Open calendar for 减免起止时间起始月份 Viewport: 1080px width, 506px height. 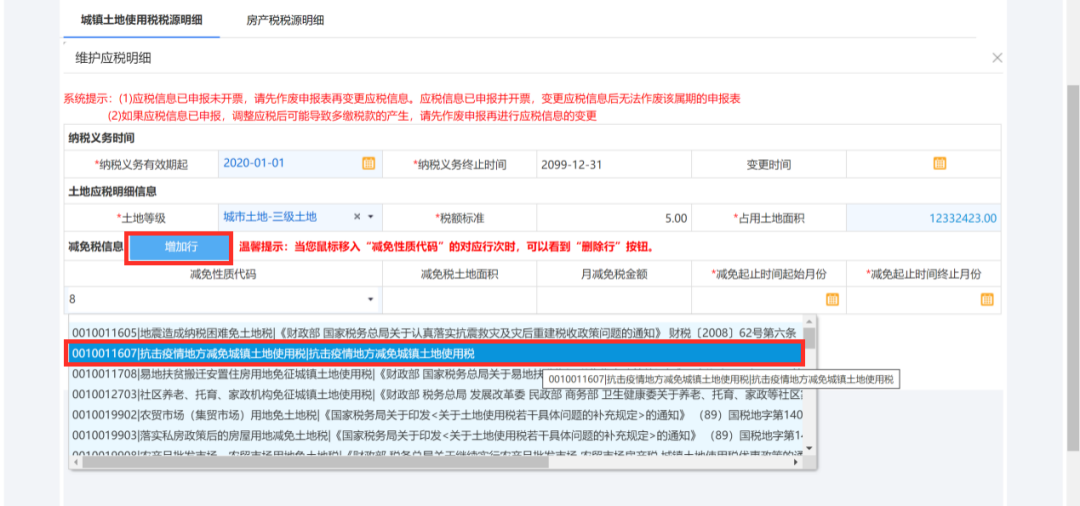point(832,299)
